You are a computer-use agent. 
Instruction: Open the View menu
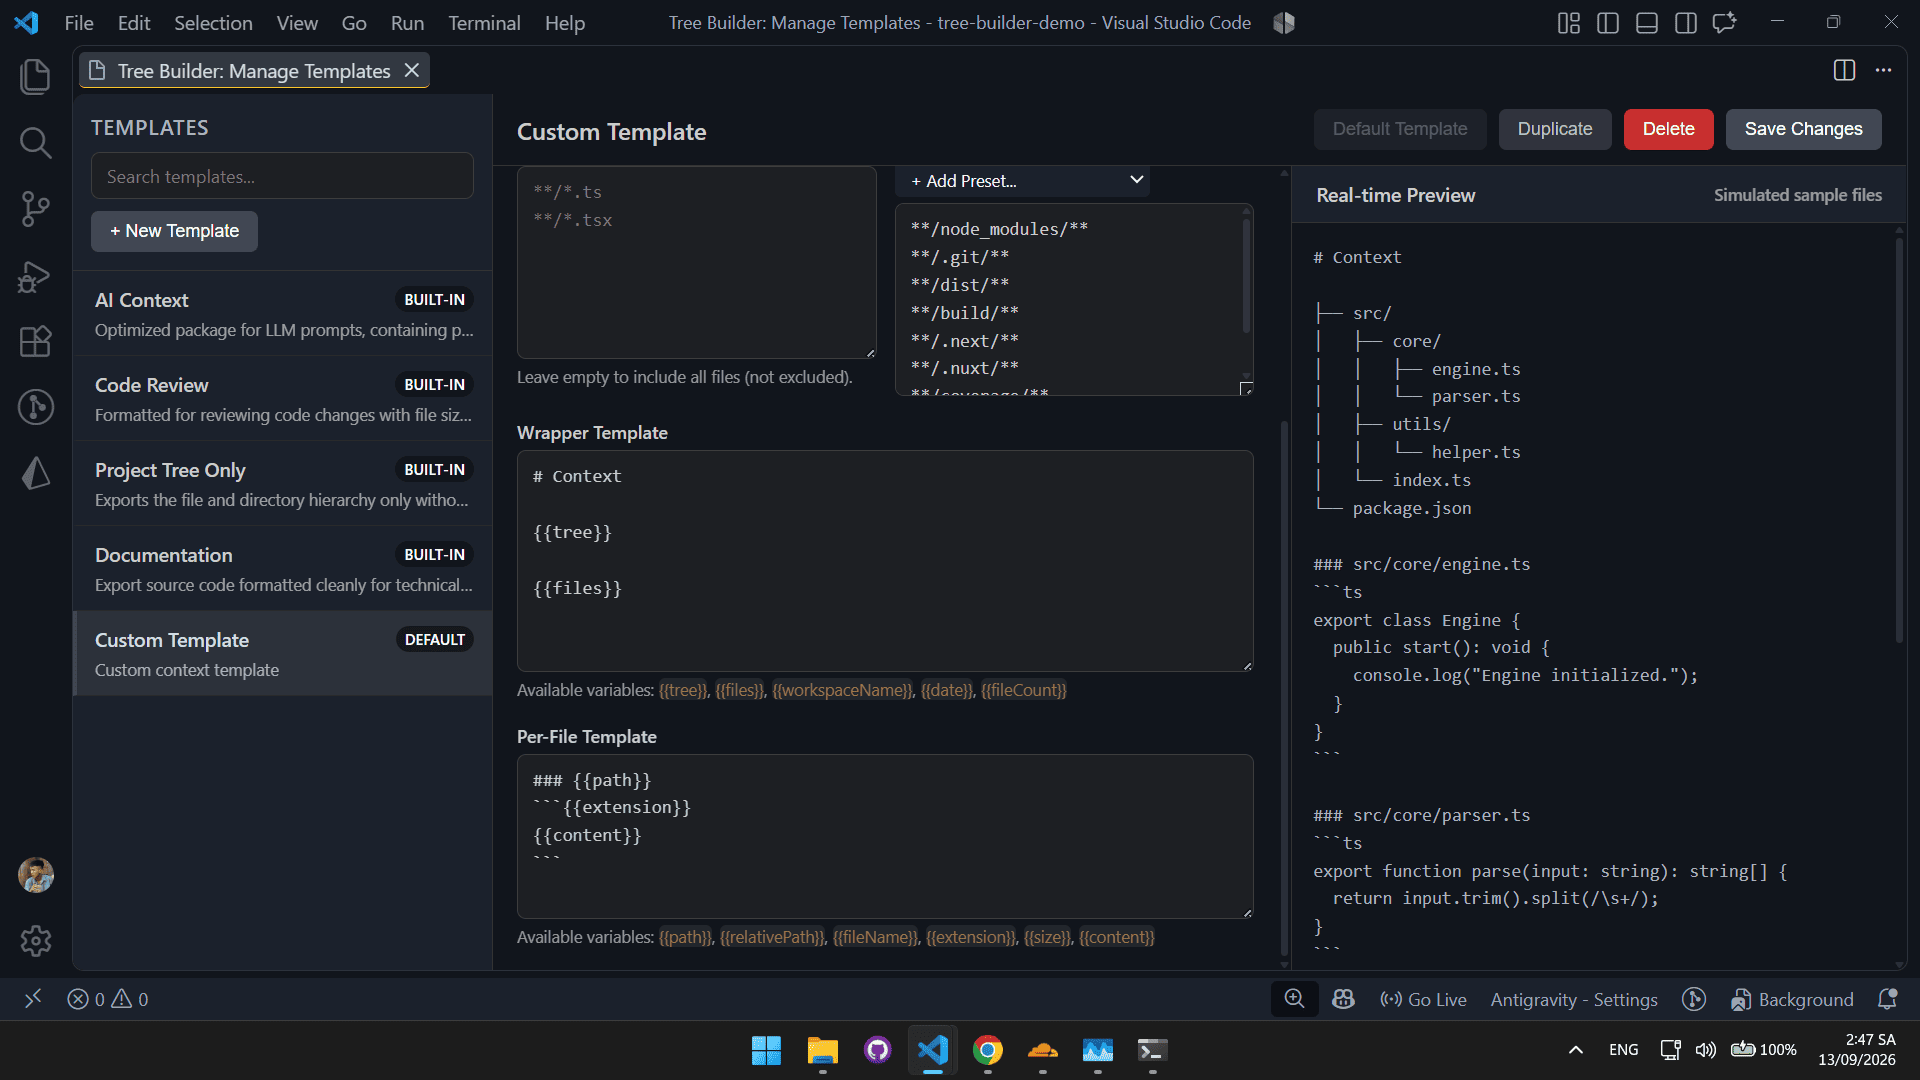tap(297, 23)
